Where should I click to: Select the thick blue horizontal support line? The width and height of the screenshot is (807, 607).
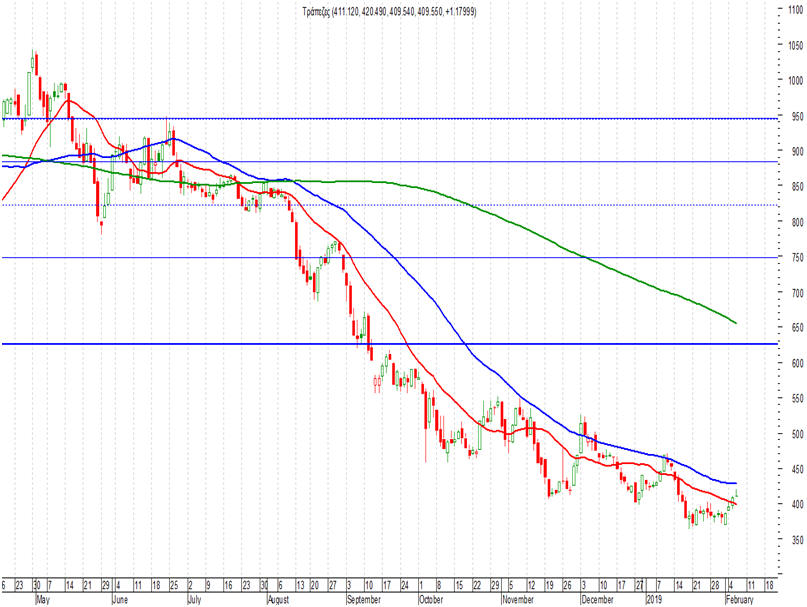pos(389,344)
